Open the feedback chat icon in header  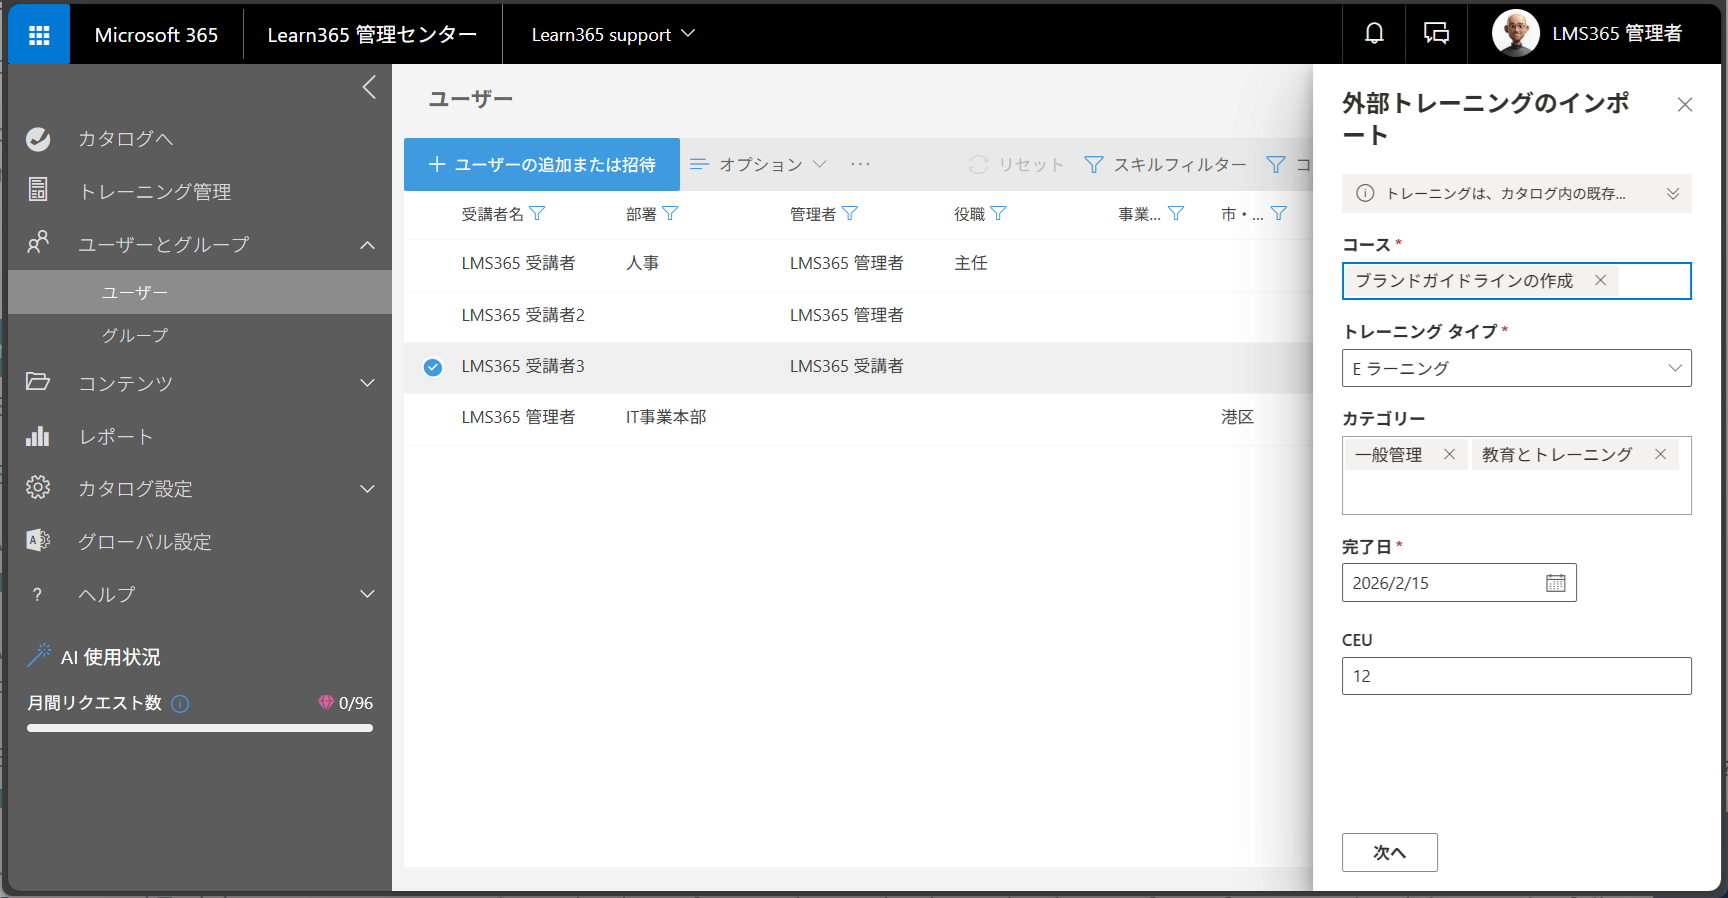pyautogui.click(x=1436, y=34)
